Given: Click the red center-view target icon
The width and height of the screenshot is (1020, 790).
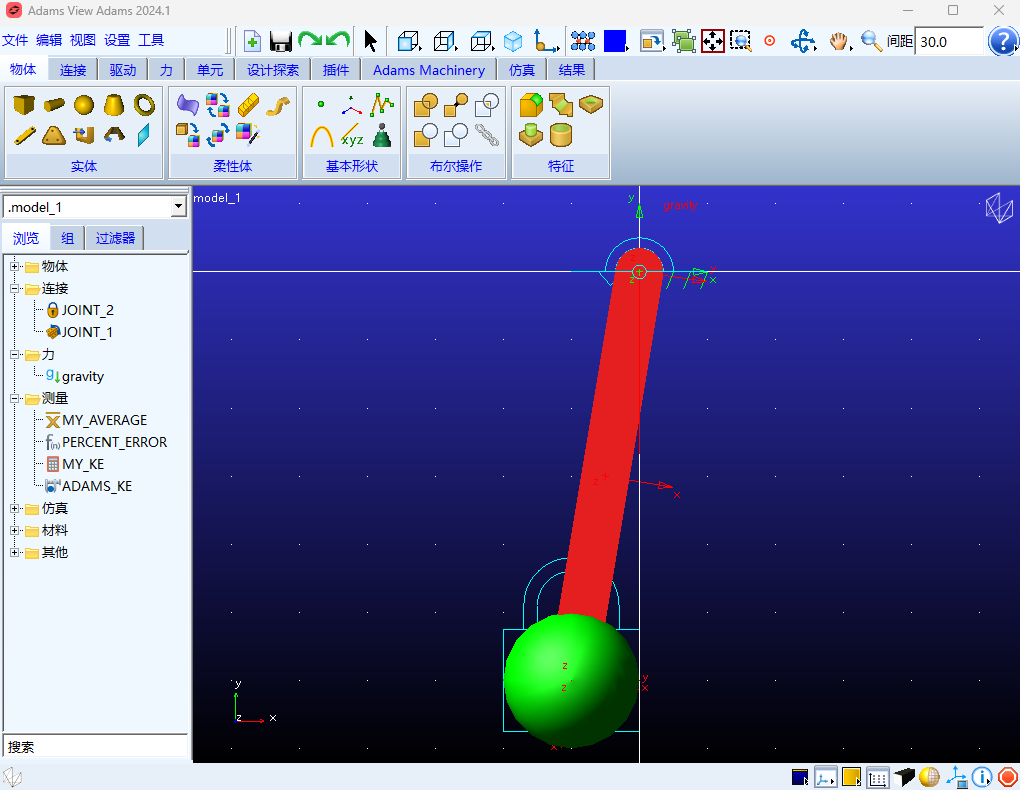Looking at the screenshot, I should click(770, 41).
